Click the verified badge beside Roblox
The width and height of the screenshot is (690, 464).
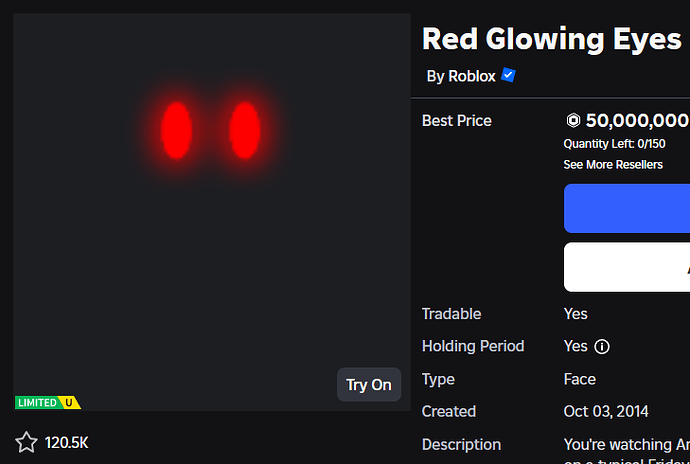pos(509,76)
